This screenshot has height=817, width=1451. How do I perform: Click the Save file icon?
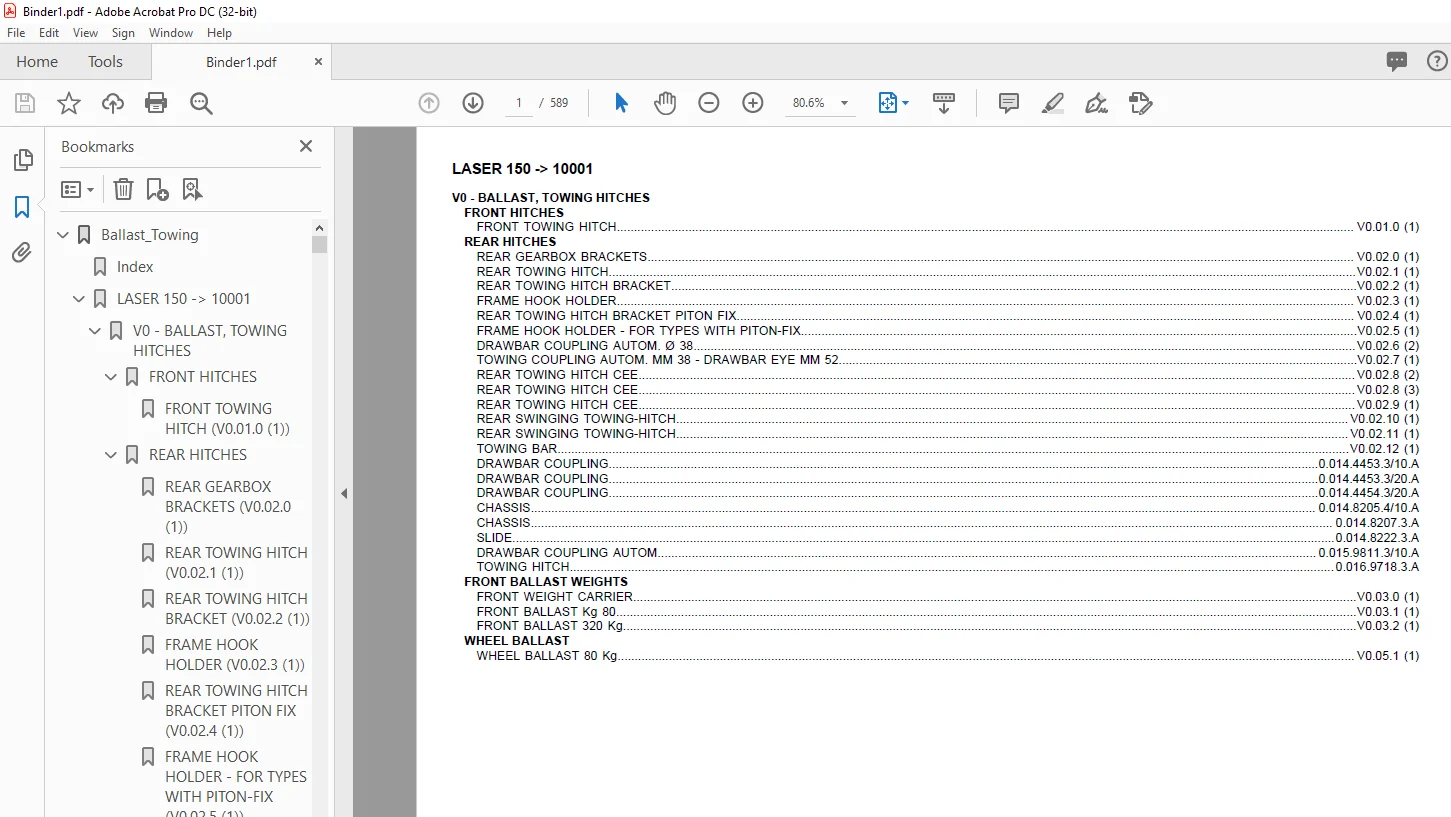pos(25,103)
